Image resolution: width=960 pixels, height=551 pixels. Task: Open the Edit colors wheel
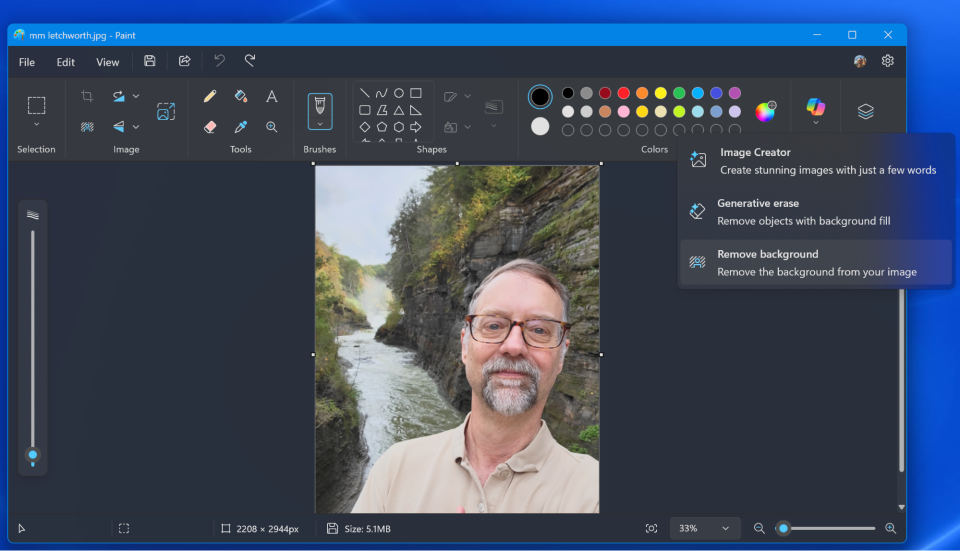(x=765, y=111)
